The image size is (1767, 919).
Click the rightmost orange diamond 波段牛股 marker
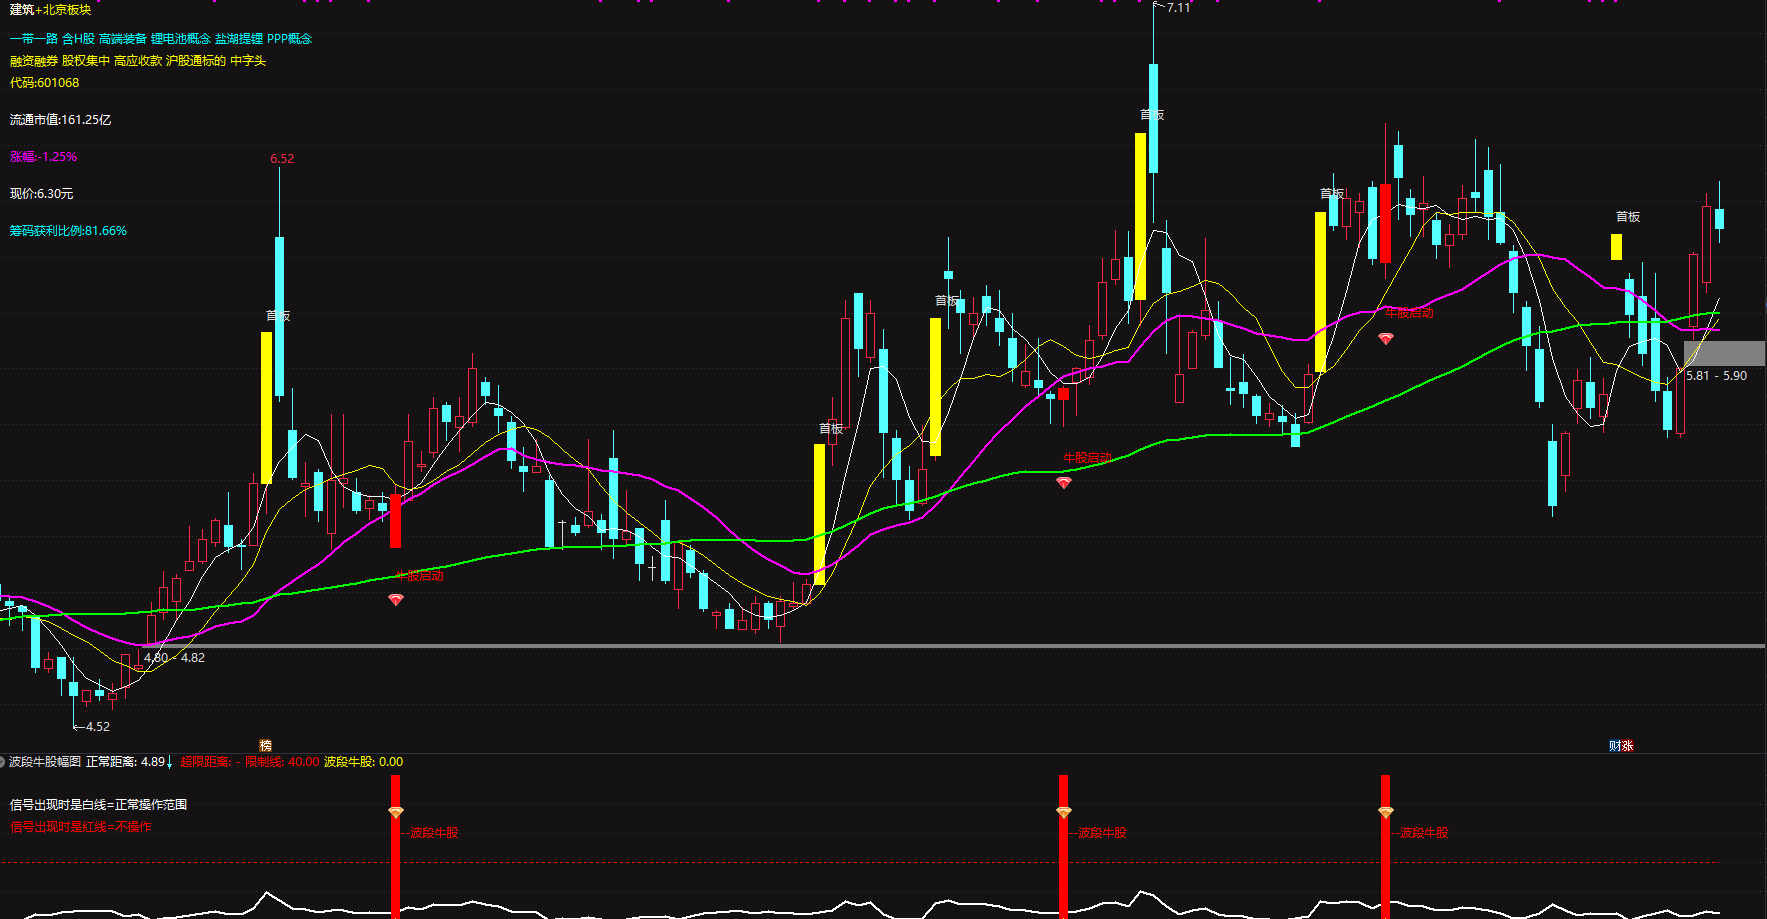1385,812
